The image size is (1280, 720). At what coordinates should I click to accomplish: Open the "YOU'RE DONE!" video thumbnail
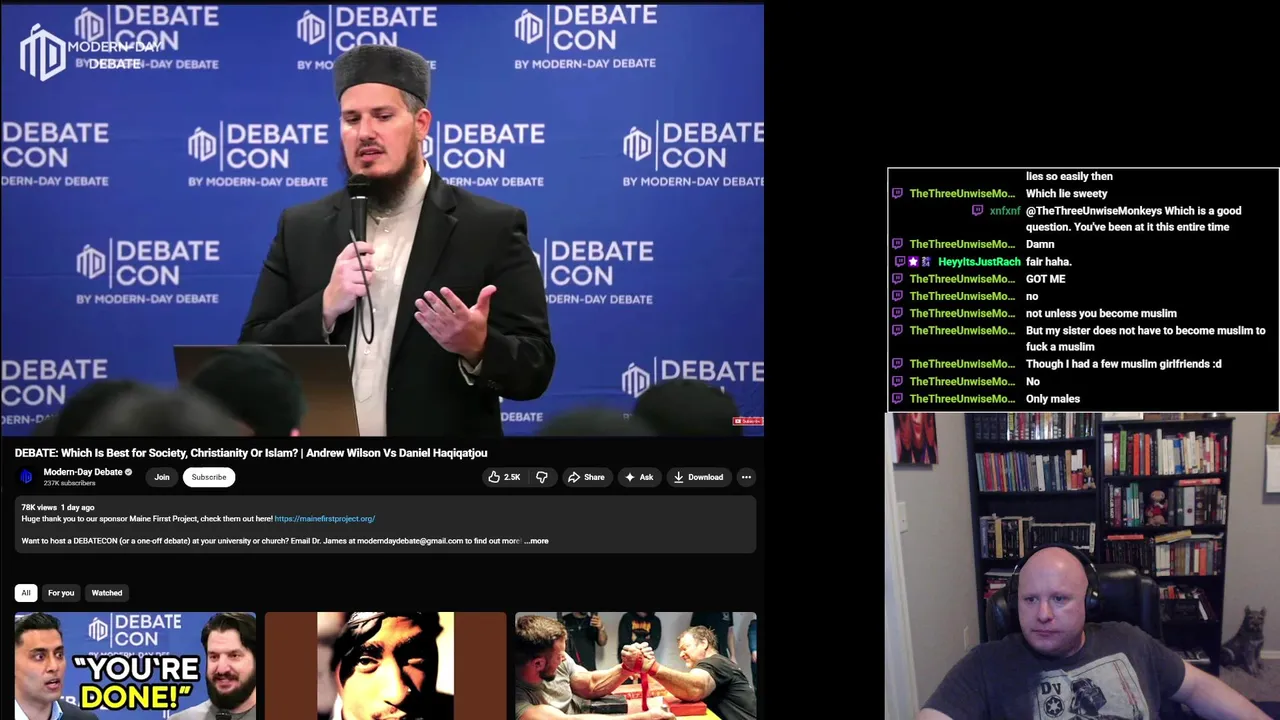click(x=135, y=666)
